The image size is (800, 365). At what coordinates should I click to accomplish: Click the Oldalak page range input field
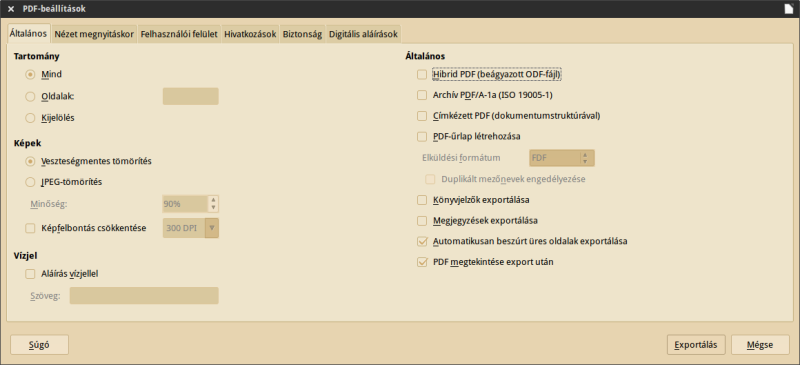pyautogui.click(x=190, y=96)
